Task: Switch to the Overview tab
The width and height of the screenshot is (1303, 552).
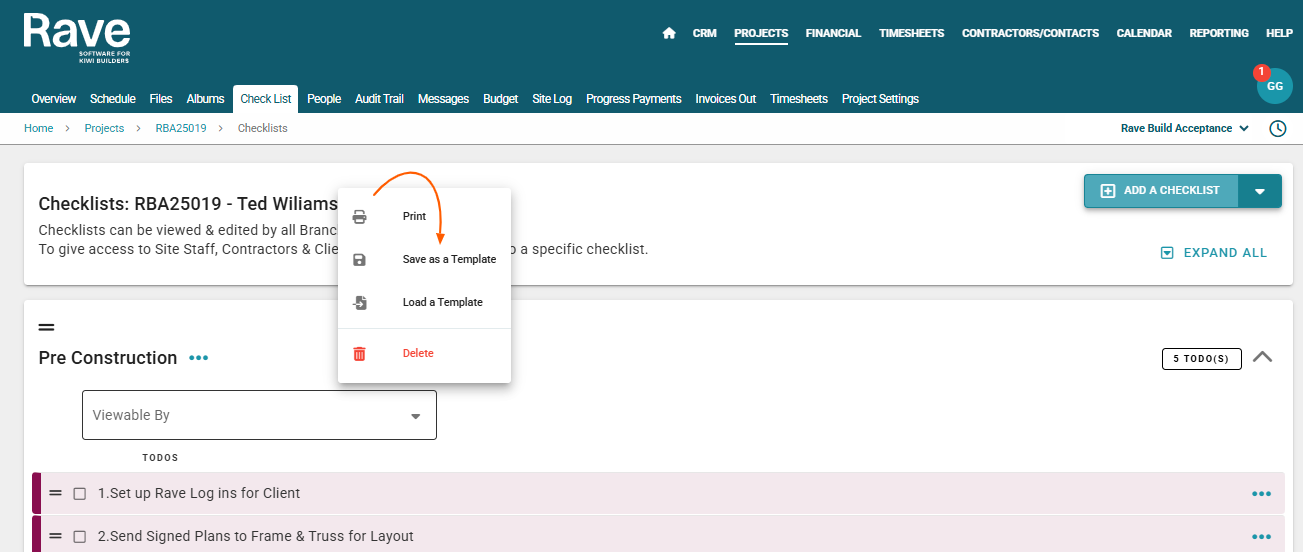Action: (x=54, y=99)
